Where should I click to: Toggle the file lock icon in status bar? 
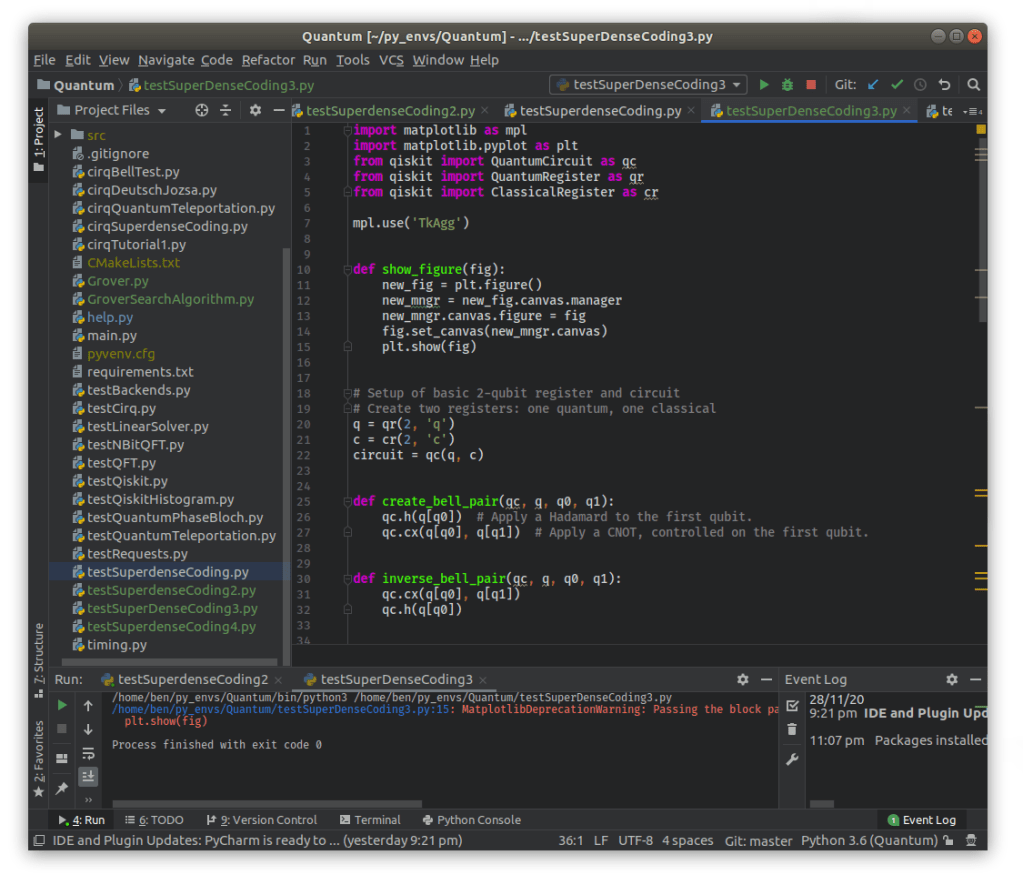[947, 841]
